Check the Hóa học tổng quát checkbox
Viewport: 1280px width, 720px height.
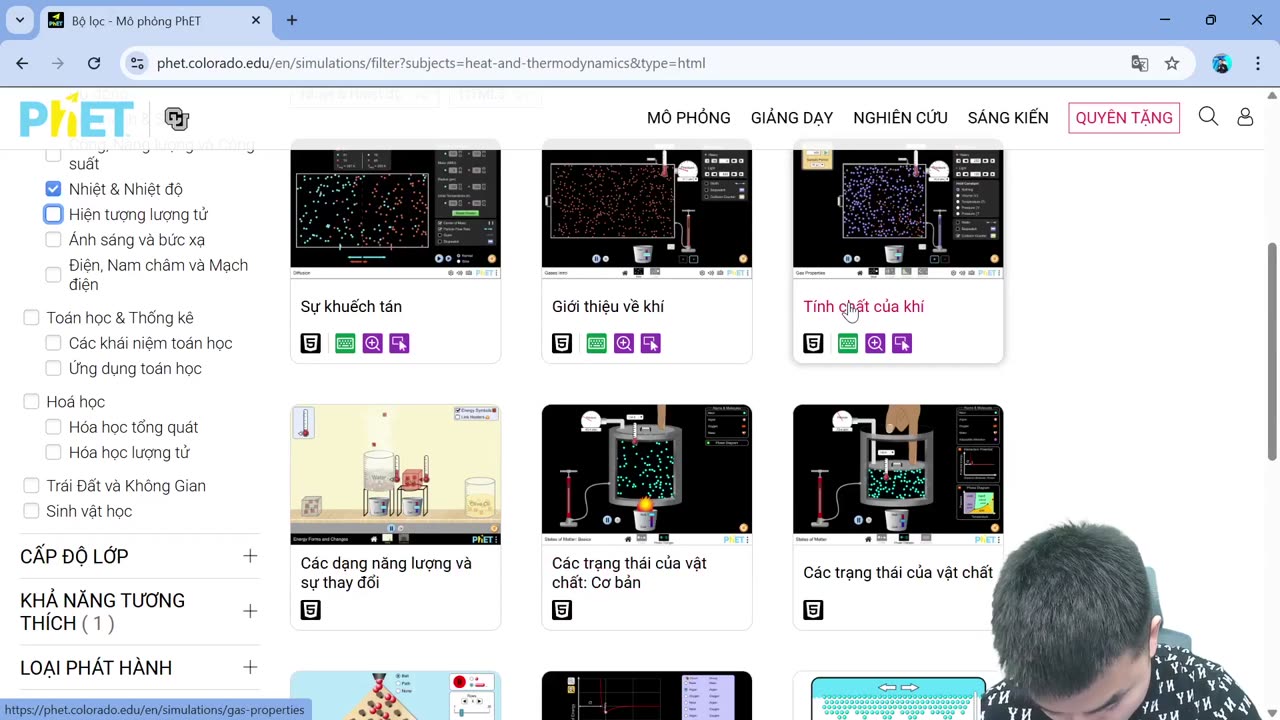pos(53,427)
